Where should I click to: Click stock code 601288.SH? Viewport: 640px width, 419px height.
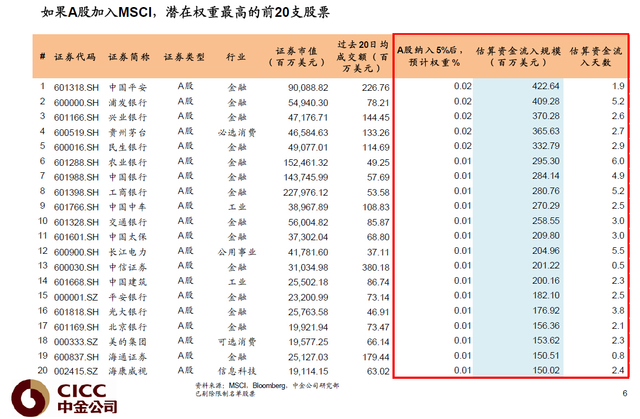tap(76, 162)
